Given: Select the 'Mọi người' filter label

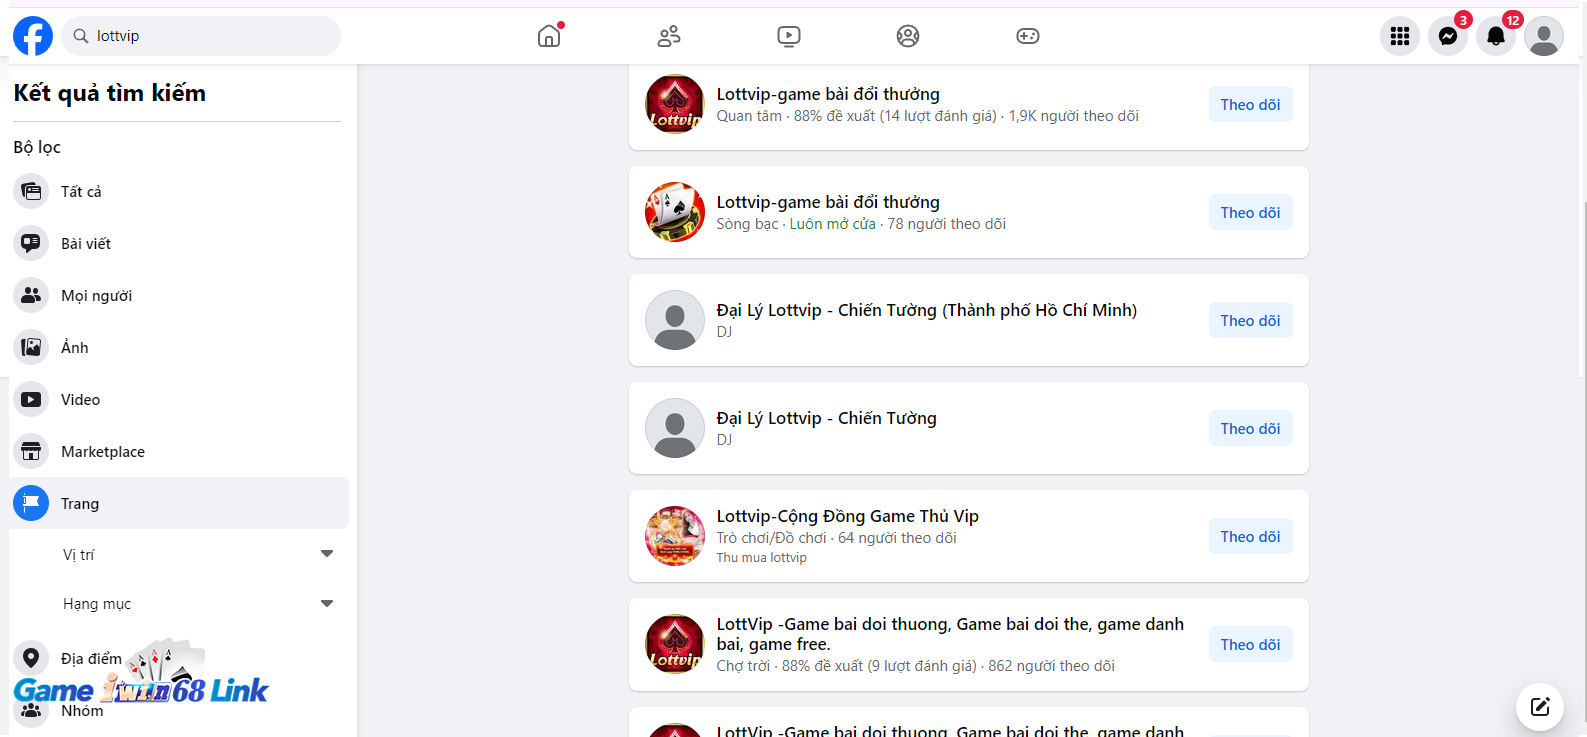Looking at the screenshot, I should coord(96,295).
